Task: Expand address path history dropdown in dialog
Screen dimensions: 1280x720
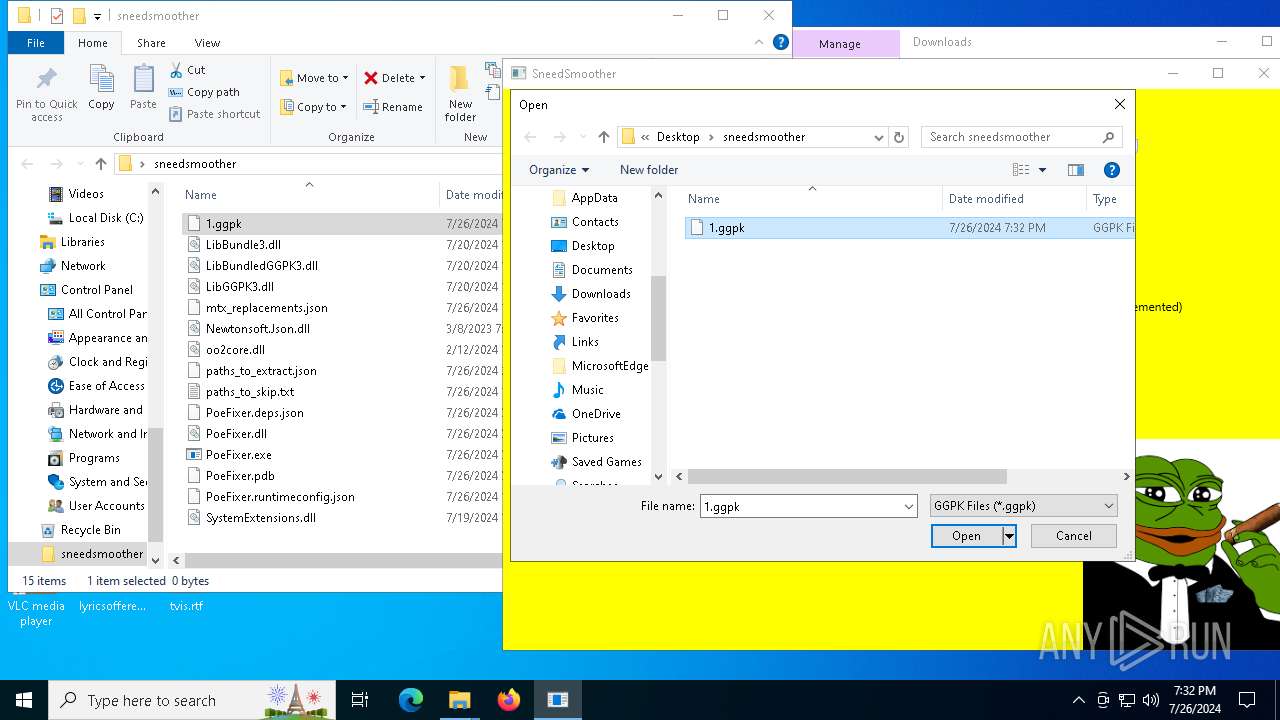Action: click(878, 137)
